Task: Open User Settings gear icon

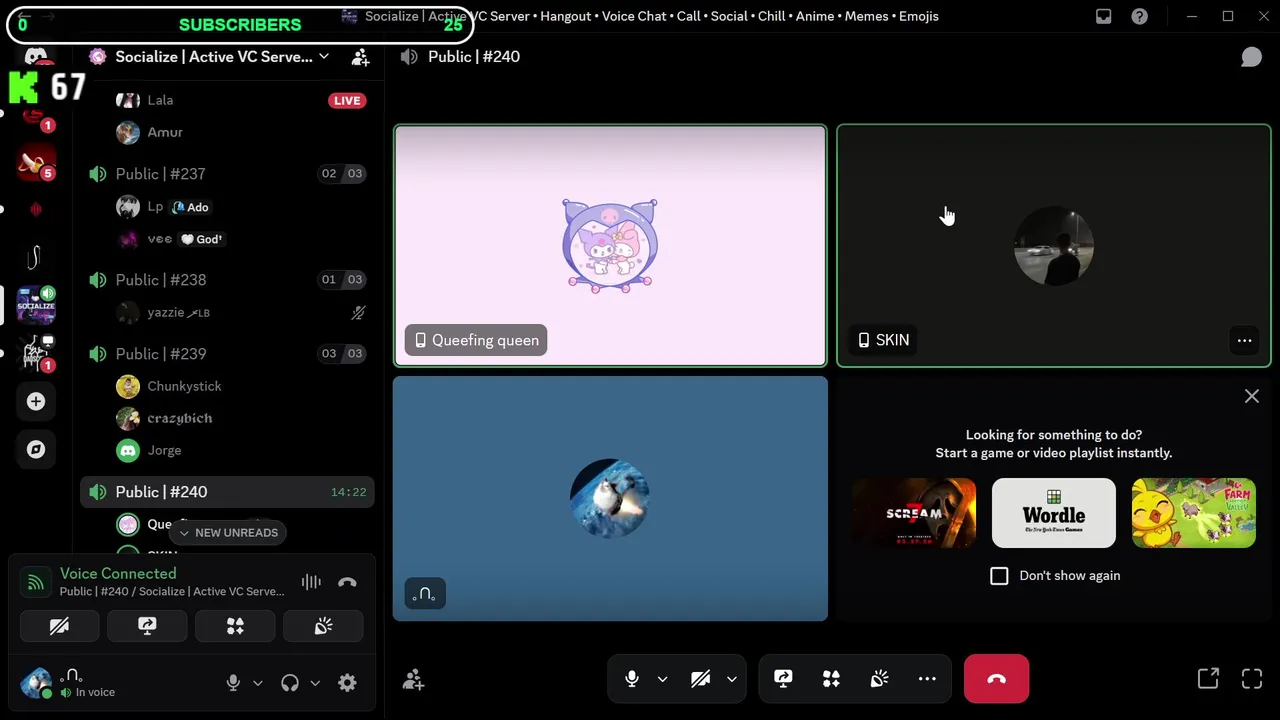Action: point(347,683)
